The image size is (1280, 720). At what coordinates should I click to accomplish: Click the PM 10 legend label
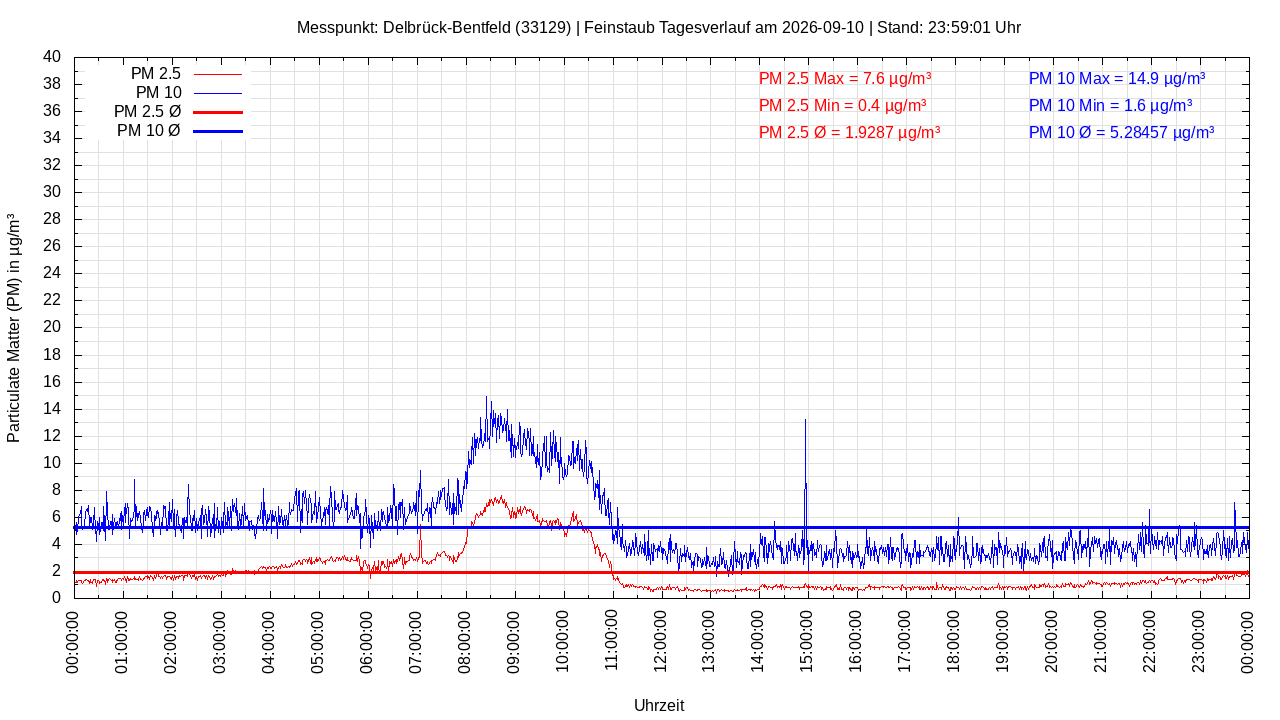click(x=158, y=93)
